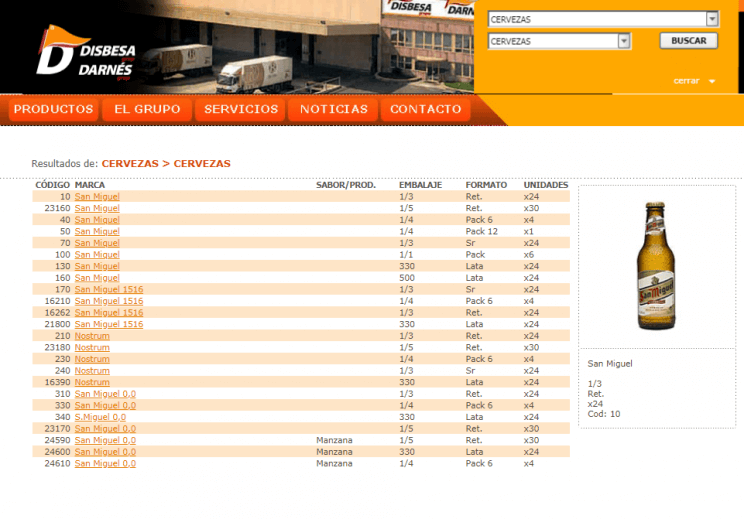This screenshot has width=744, height=519.
Task: Click code number 16262 cell
Action: coord(57,313)
